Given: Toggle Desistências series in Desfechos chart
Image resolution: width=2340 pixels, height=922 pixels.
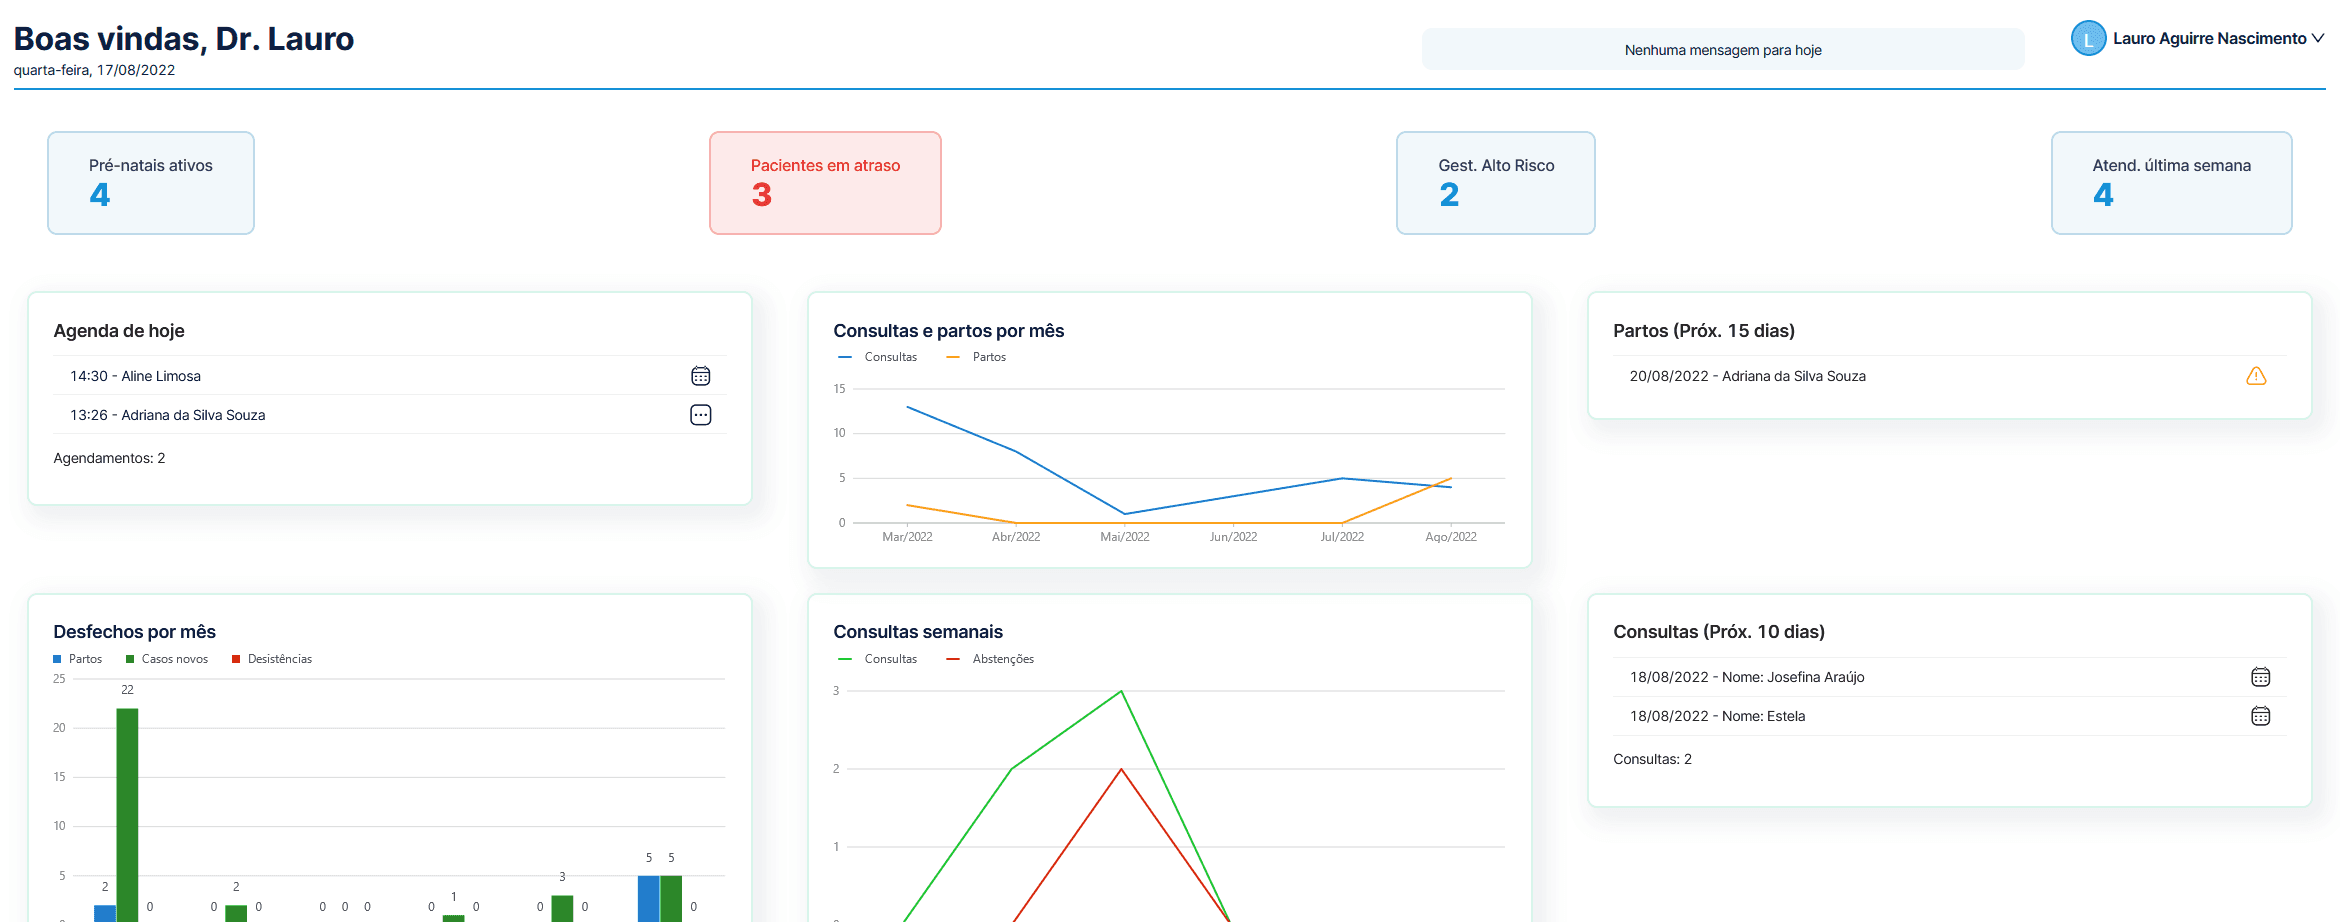Looking at the screenshot, I should pos(272,659).
